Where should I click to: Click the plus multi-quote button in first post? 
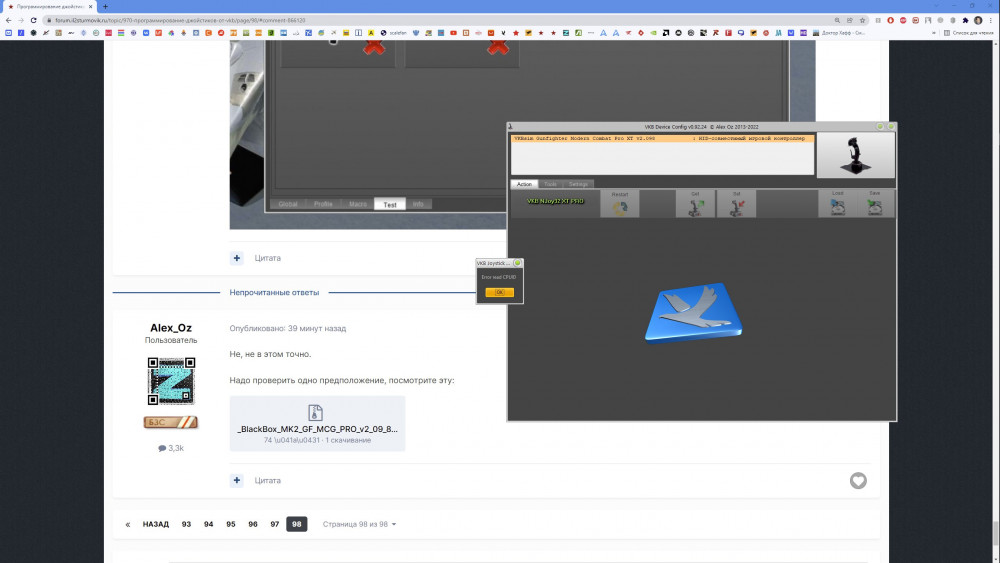pyautogui.click(x=237, y=258)
